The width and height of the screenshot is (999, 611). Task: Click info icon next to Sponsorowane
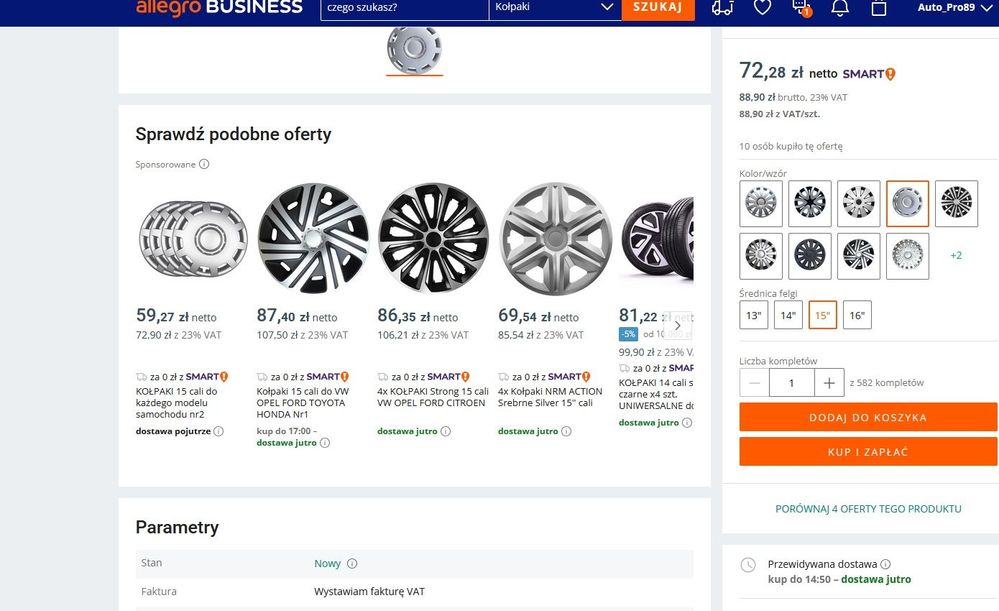pyautogui.click(x=204, y=164)
